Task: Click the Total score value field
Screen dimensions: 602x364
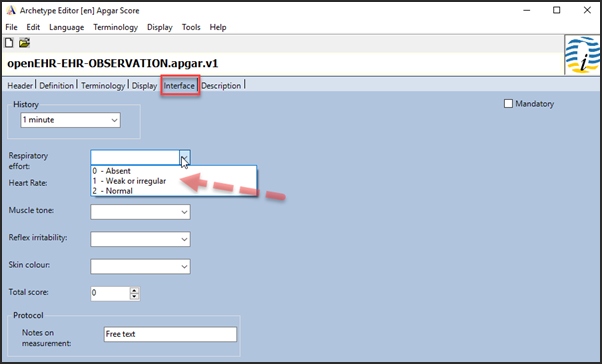Action: coord(111,294)
